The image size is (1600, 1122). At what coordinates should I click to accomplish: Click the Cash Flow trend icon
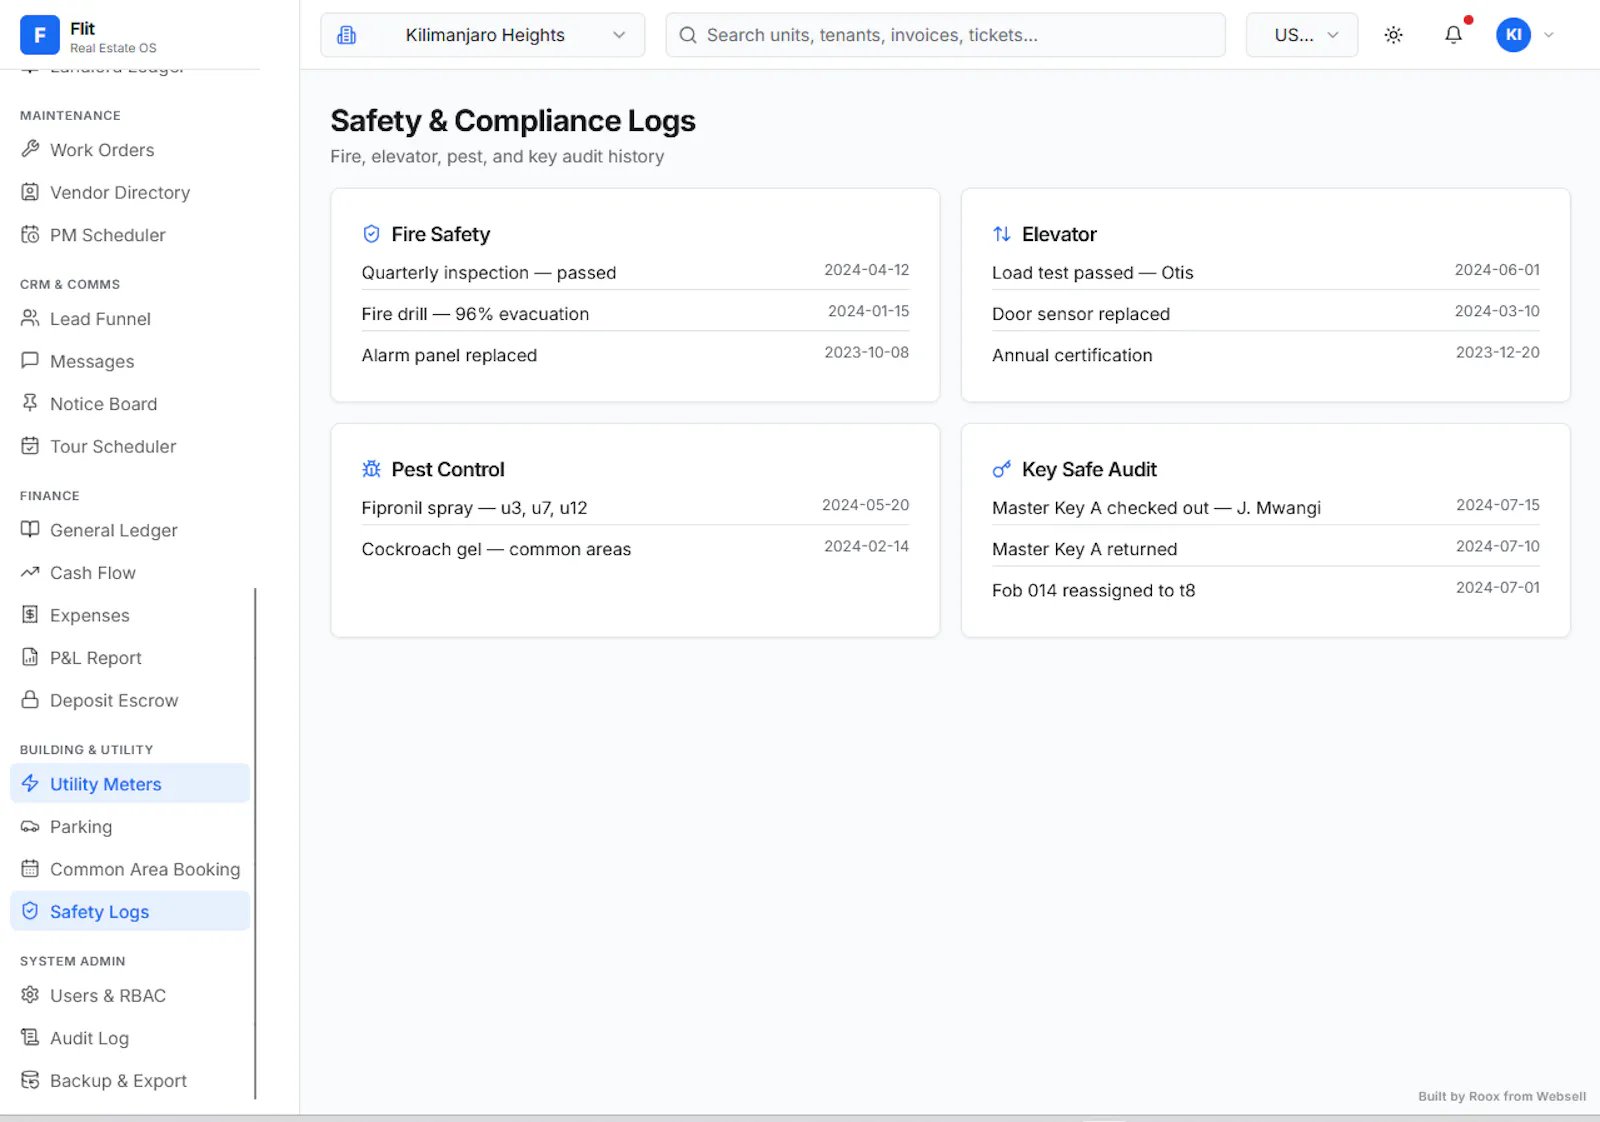click(x=30, y=572)
